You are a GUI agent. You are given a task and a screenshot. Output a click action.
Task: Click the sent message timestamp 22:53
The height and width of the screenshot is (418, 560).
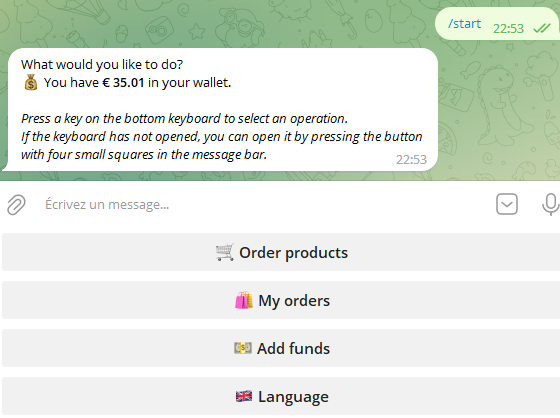tap(508, 28)
